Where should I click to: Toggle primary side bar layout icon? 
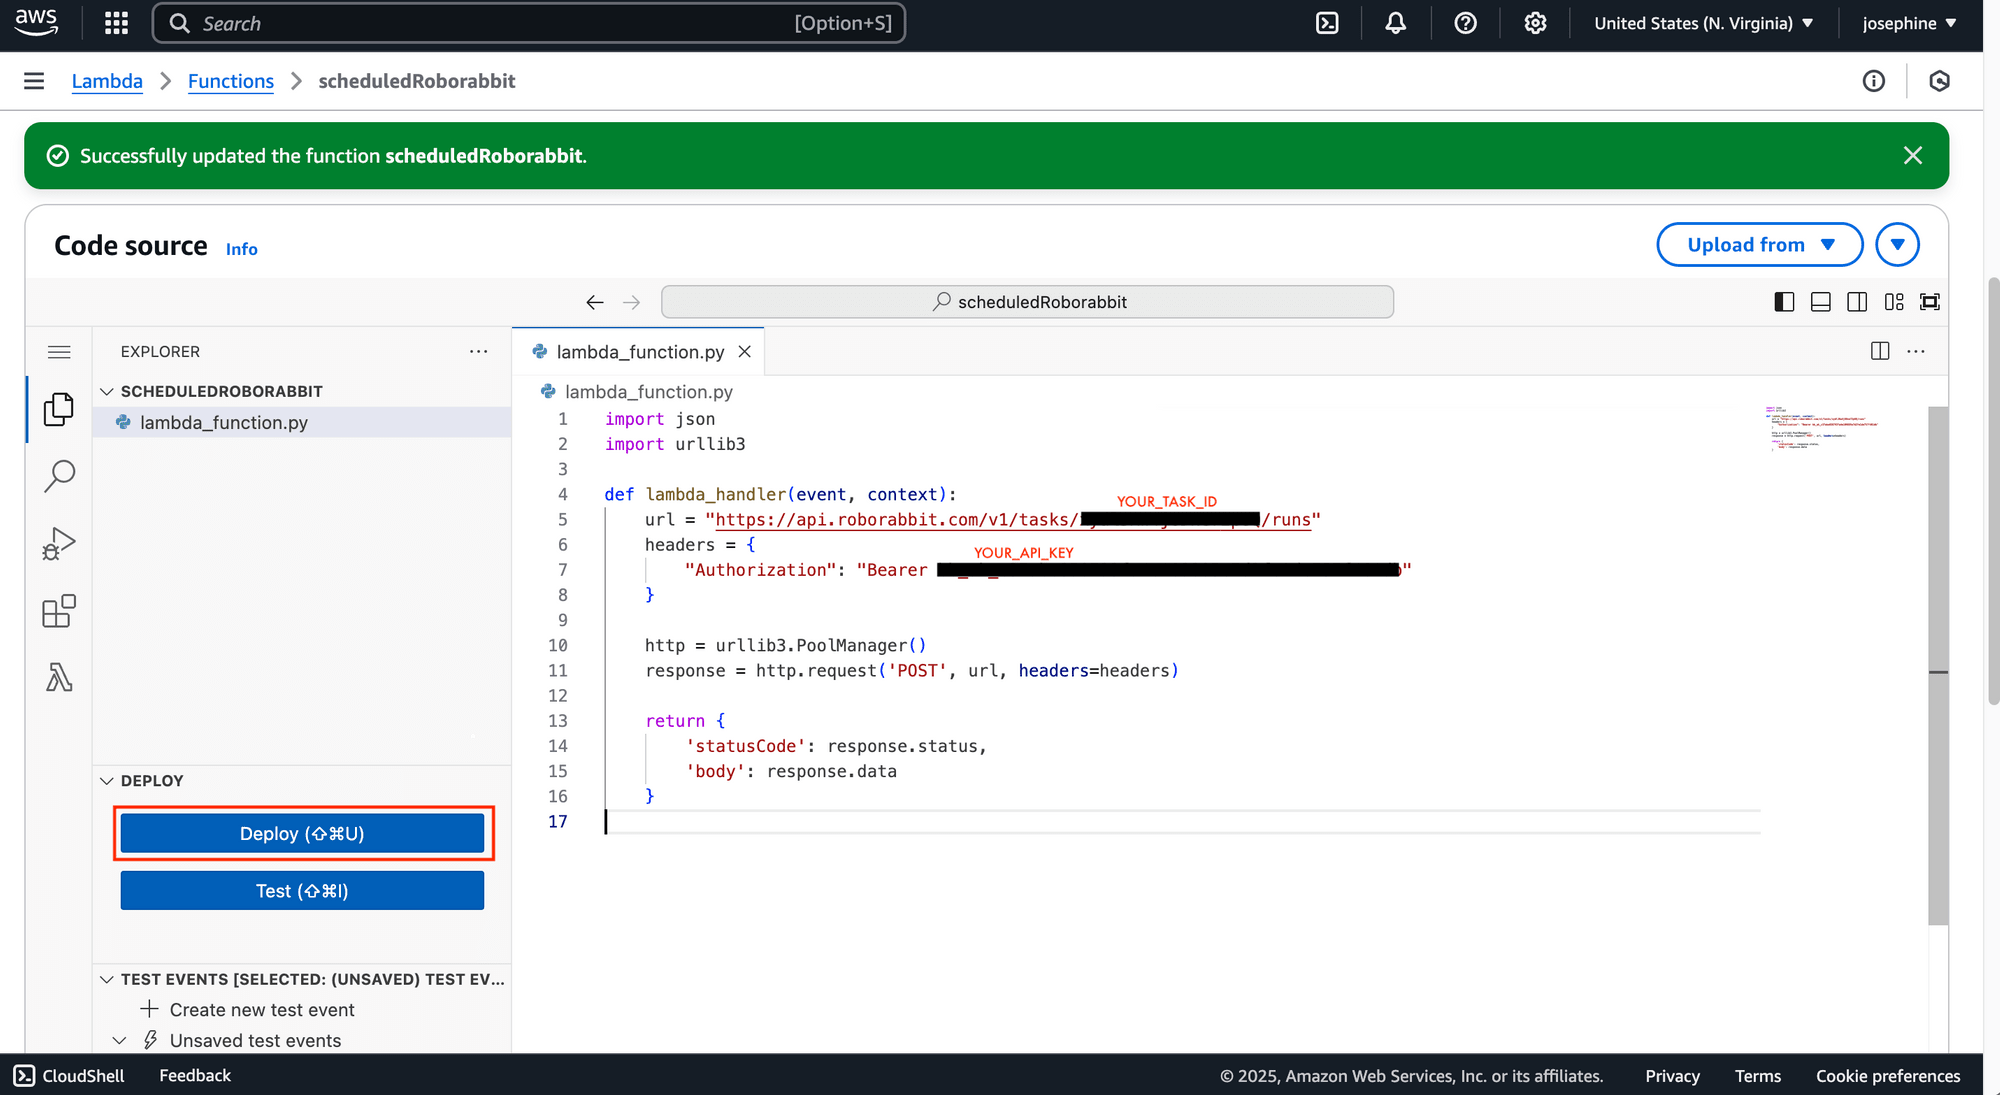(1784, 302)
